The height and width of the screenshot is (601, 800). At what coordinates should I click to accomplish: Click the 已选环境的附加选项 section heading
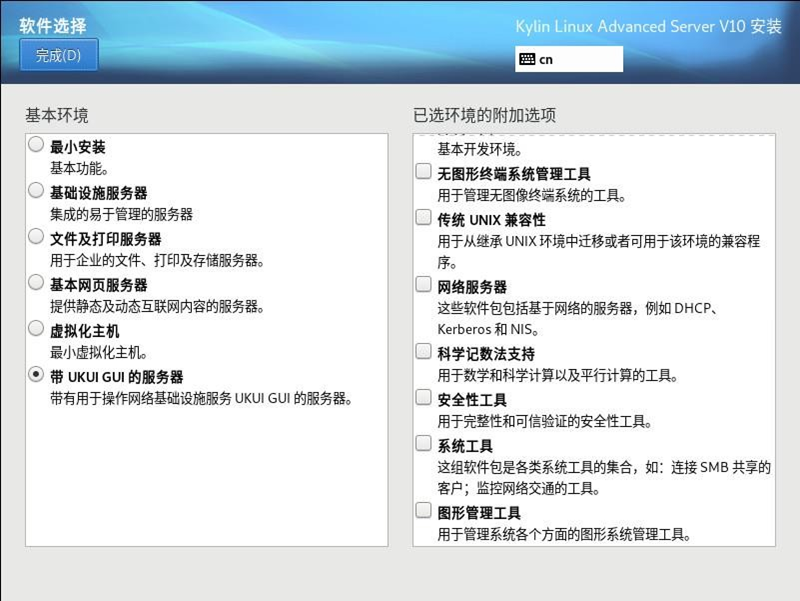[x=485, y=115]
